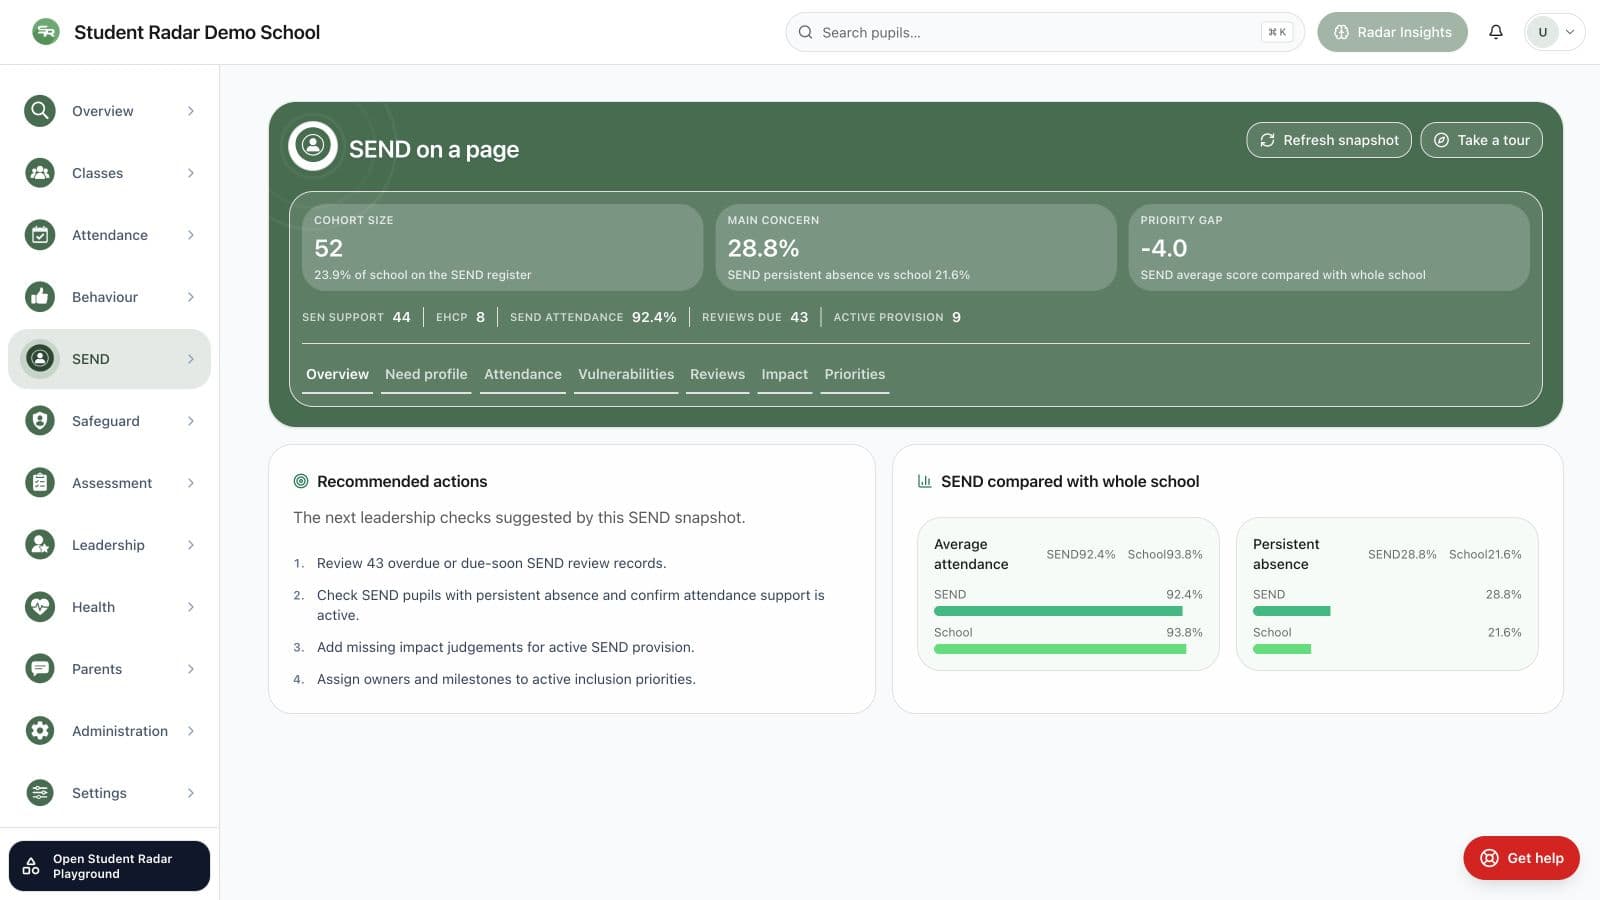
Task: Click the bar chart icon beside SEND compared
Action: 925,481
